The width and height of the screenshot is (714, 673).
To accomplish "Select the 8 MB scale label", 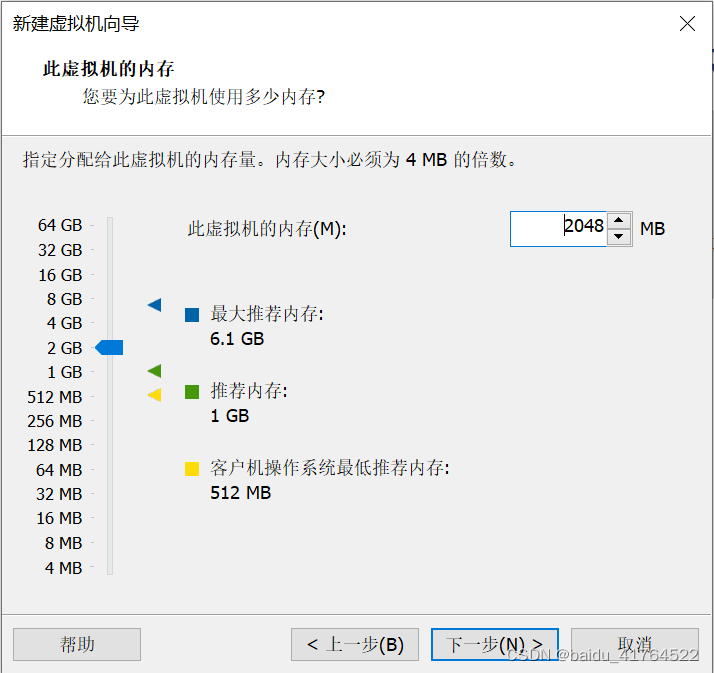I will [63, 544].
